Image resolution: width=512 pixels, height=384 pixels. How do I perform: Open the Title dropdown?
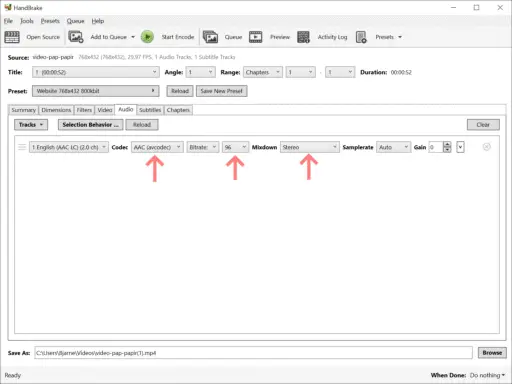click(x=95, y=72)
